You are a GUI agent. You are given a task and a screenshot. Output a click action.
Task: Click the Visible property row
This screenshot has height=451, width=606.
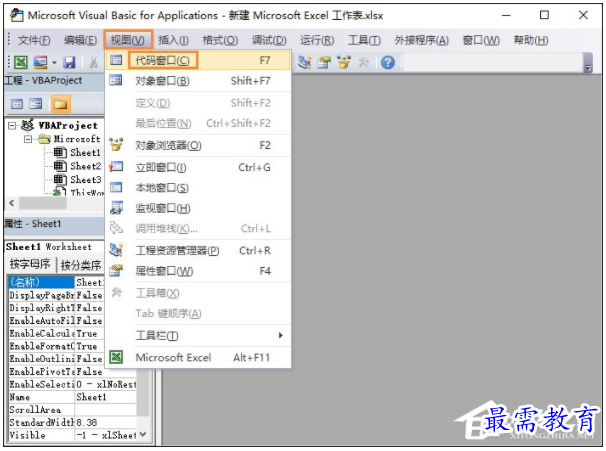pos(72,435)
